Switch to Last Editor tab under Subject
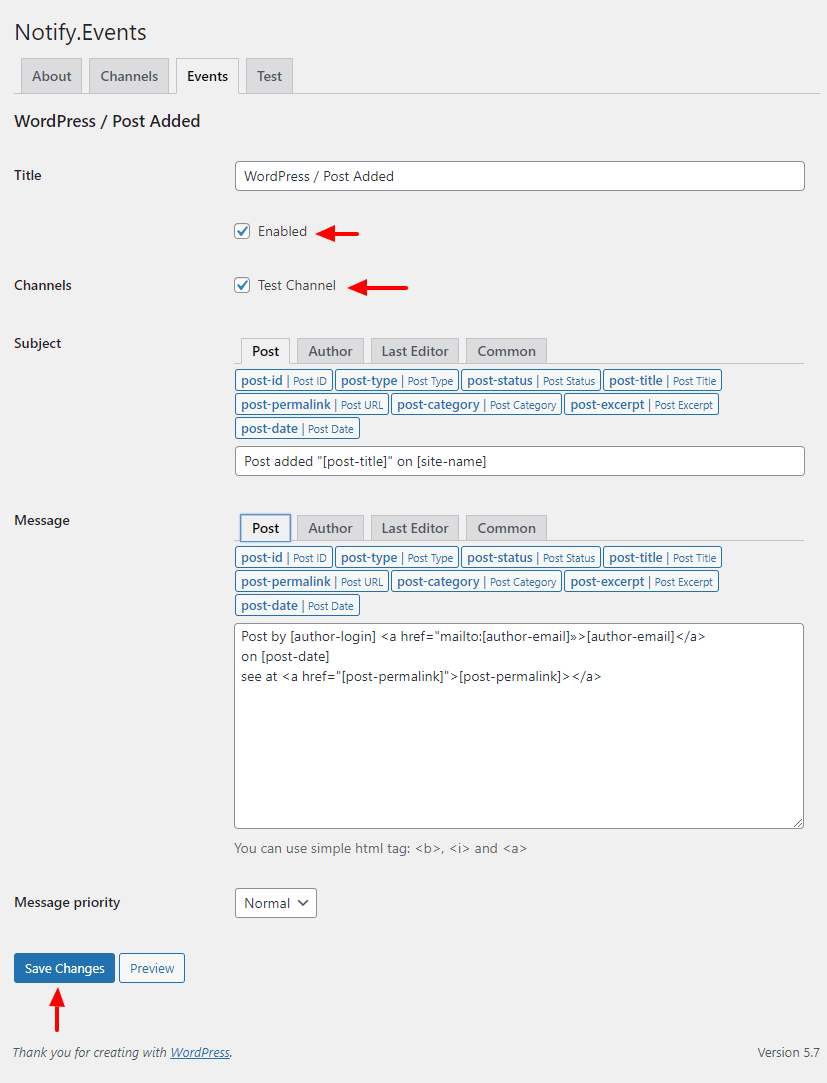Image resolution: width=827 pixels, height=1083 pixels. point(415,351)
